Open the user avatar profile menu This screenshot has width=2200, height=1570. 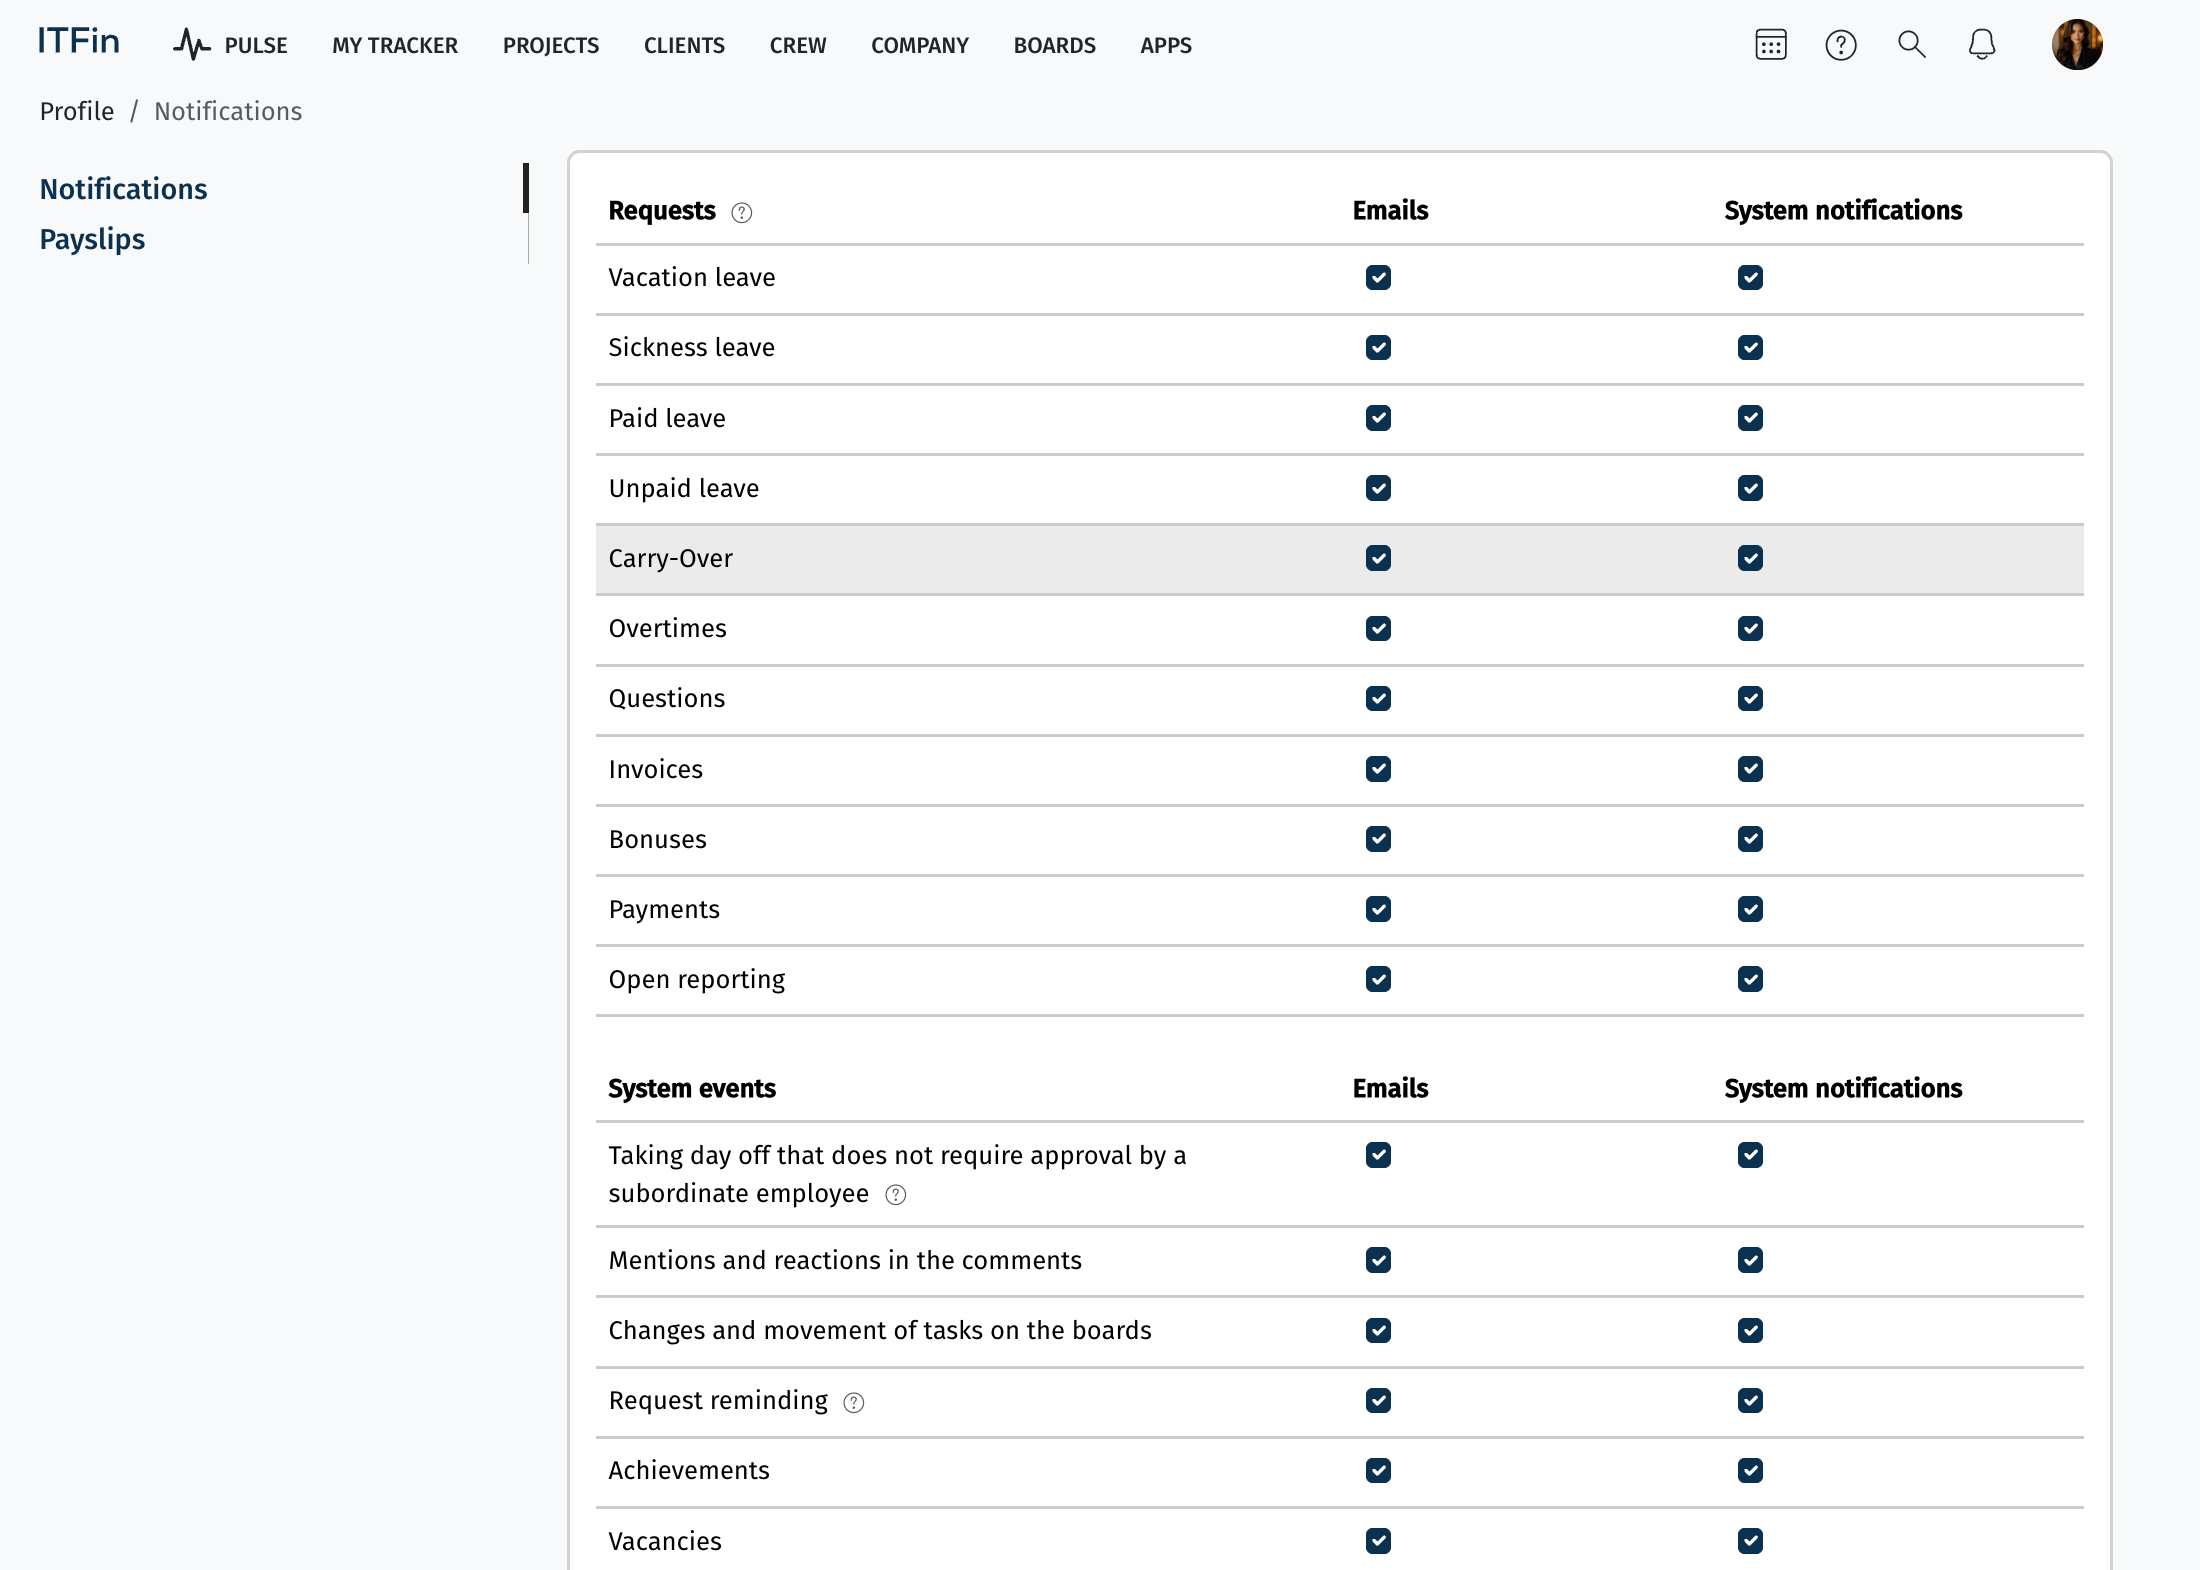point(2076,45)
